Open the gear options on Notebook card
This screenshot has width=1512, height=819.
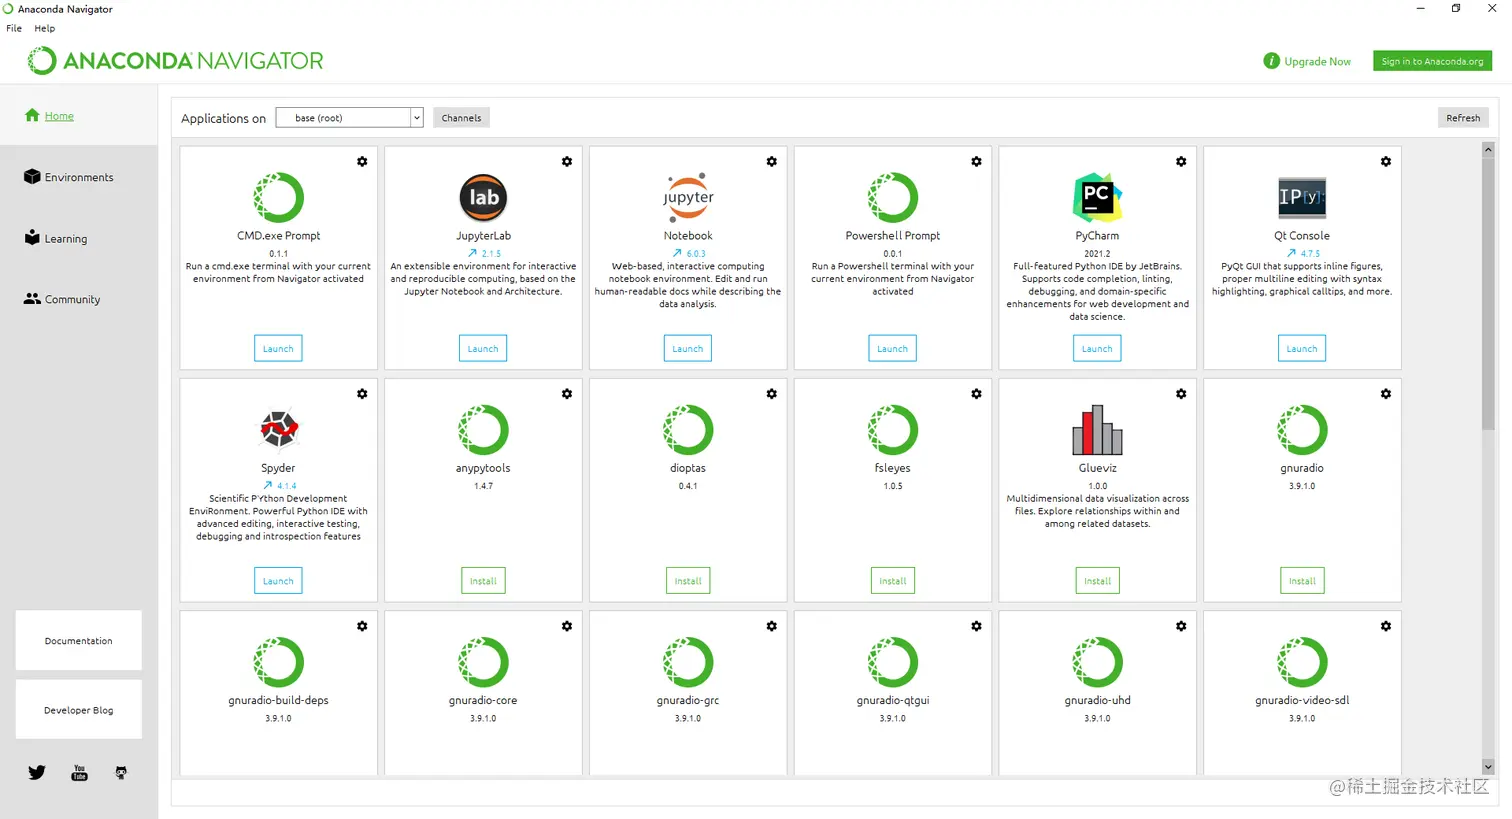pyautogui.click(x=772, y=161)
